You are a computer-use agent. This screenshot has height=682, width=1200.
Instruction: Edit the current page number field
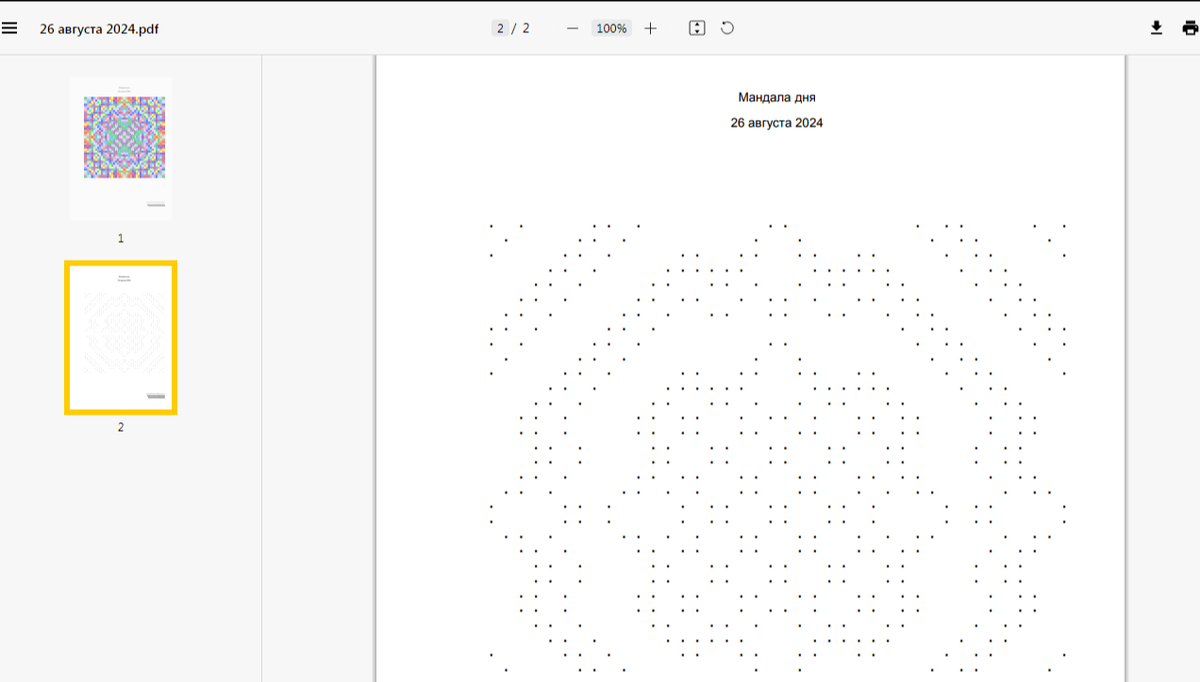coord(500,28)
